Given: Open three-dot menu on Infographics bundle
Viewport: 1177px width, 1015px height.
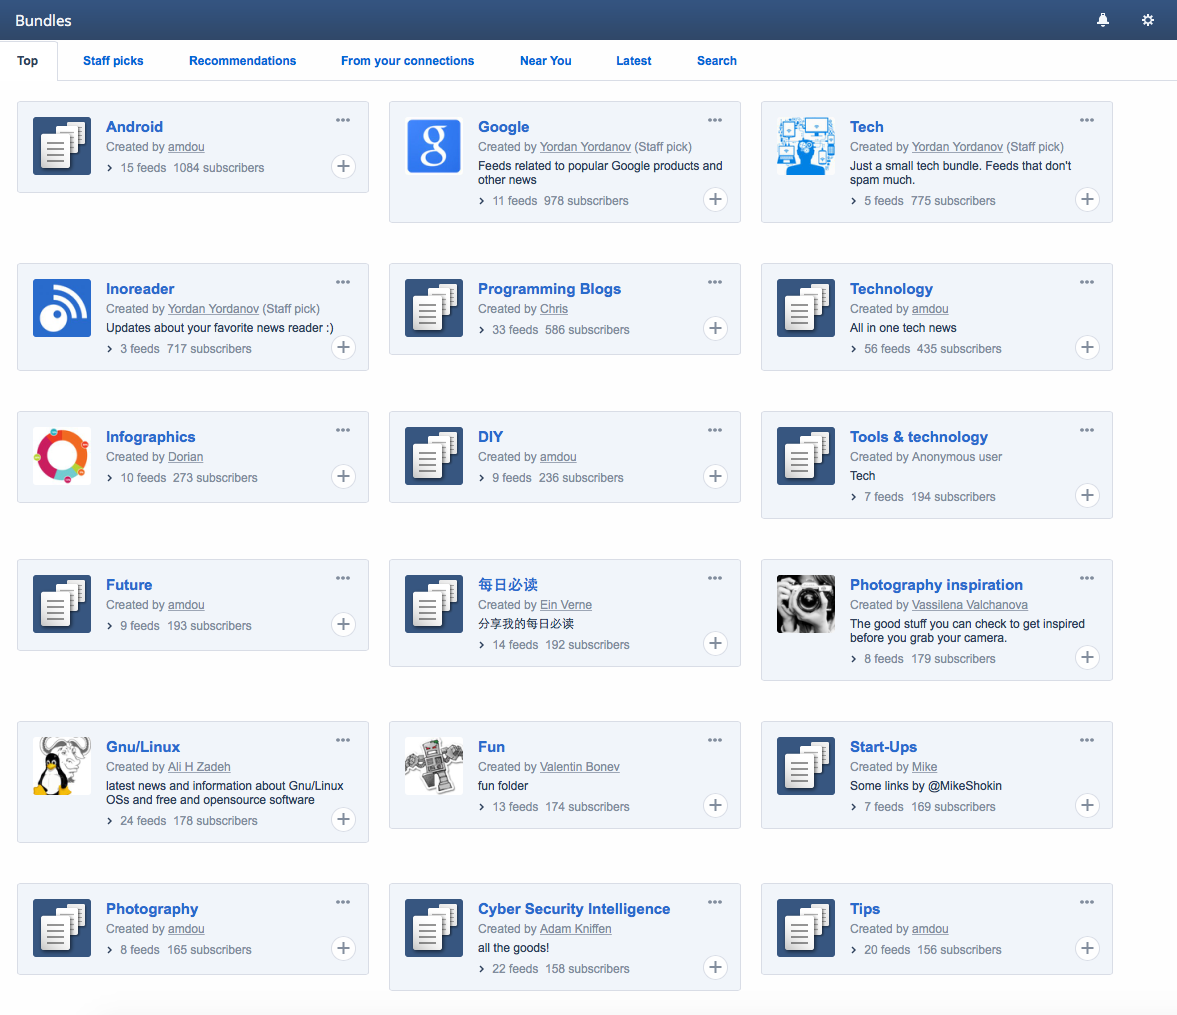Looking at the screenshot, I should [343, 430].
